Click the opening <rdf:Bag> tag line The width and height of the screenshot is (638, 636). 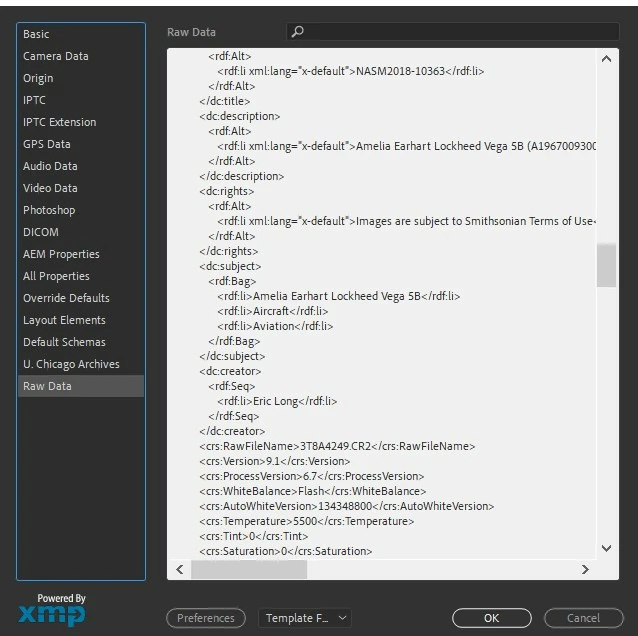[x=232, y=281]
